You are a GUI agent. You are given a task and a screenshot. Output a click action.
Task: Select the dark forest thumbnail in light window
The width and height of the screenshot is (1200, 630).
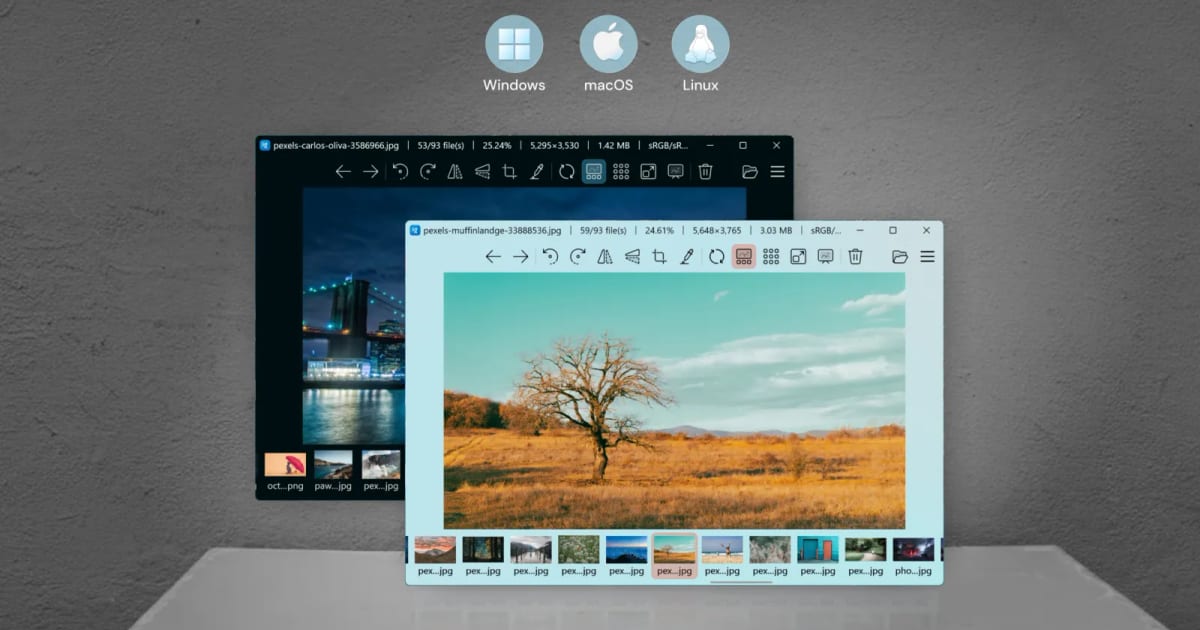click(x=483, y=557)
